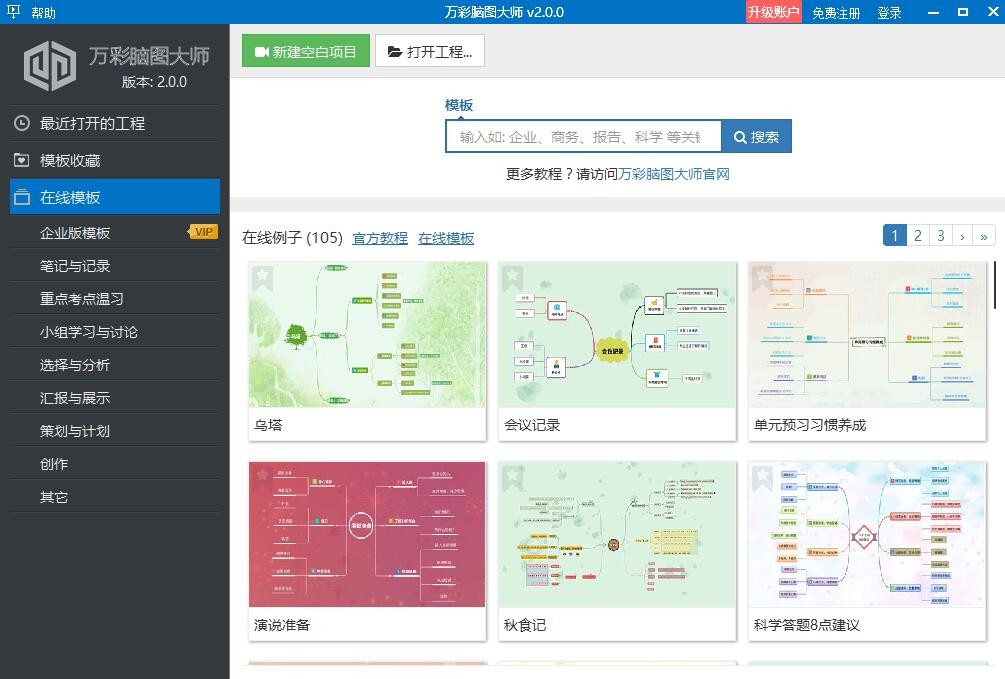Toggle the favorite star on 秋食记 template
Viewport: 1005px width, 679px height.
[512, 478]
